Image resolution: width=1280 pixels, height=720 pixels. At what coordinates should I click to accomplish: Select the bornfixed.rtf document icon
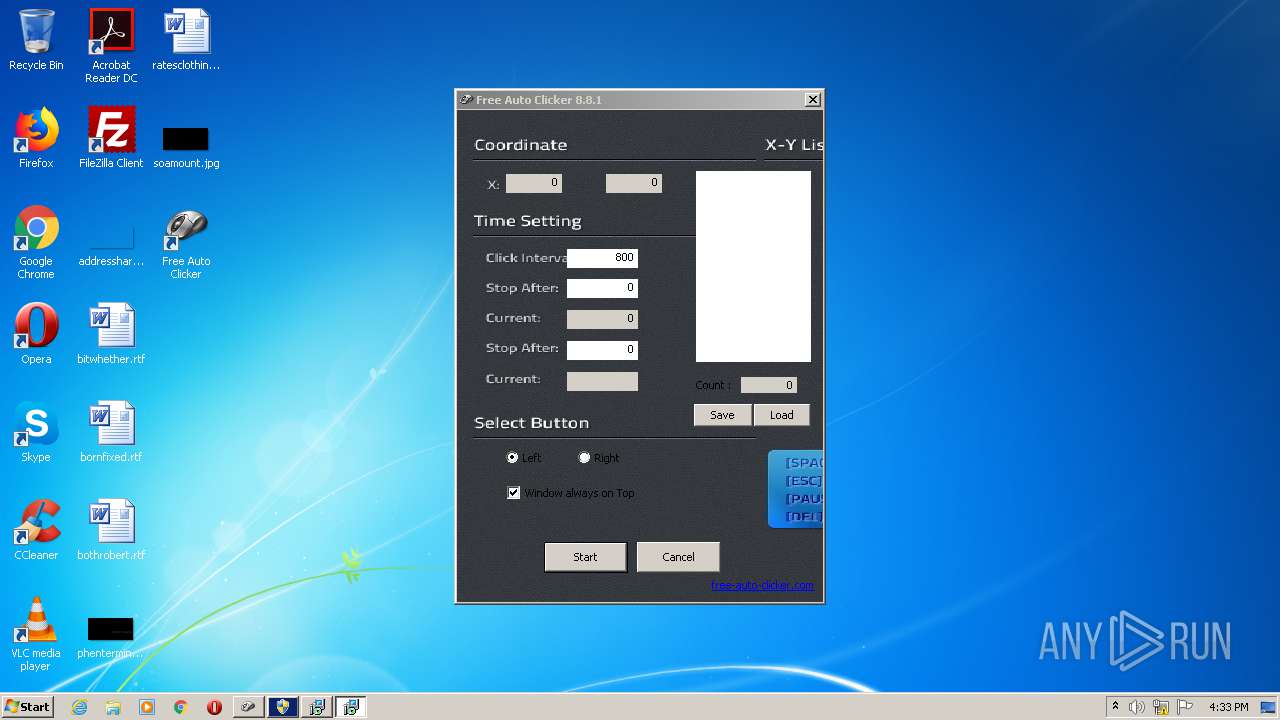111,432
